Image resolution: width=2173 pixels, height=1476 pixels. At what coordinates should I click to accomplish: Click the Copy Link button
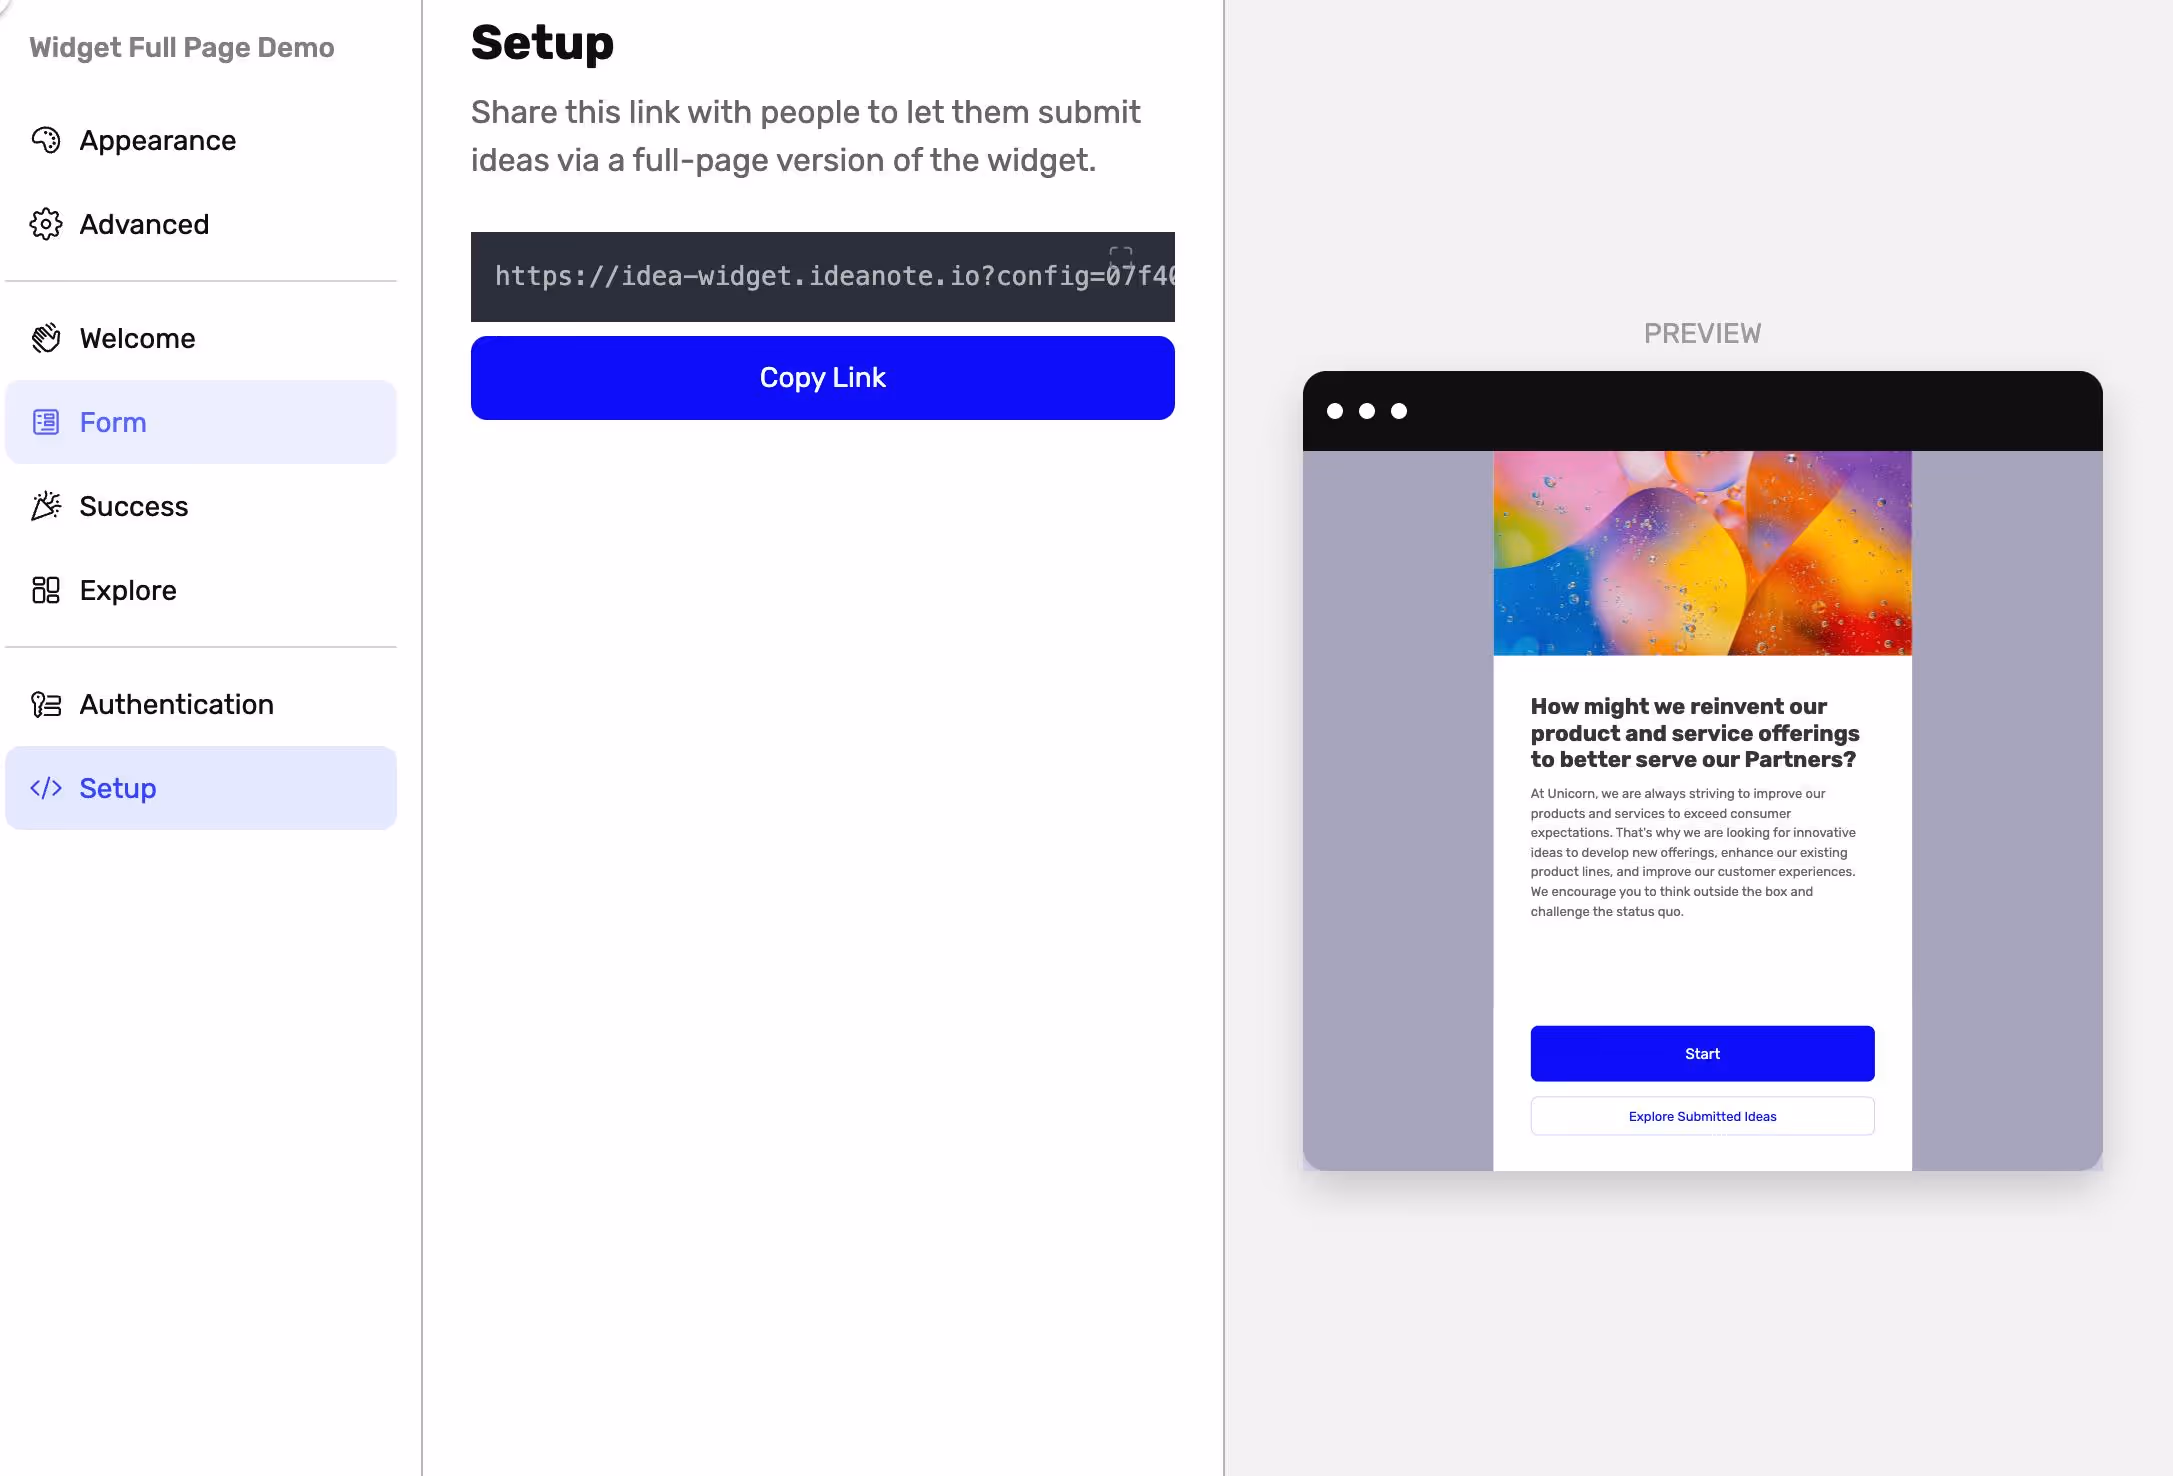(x=822, y=378)
